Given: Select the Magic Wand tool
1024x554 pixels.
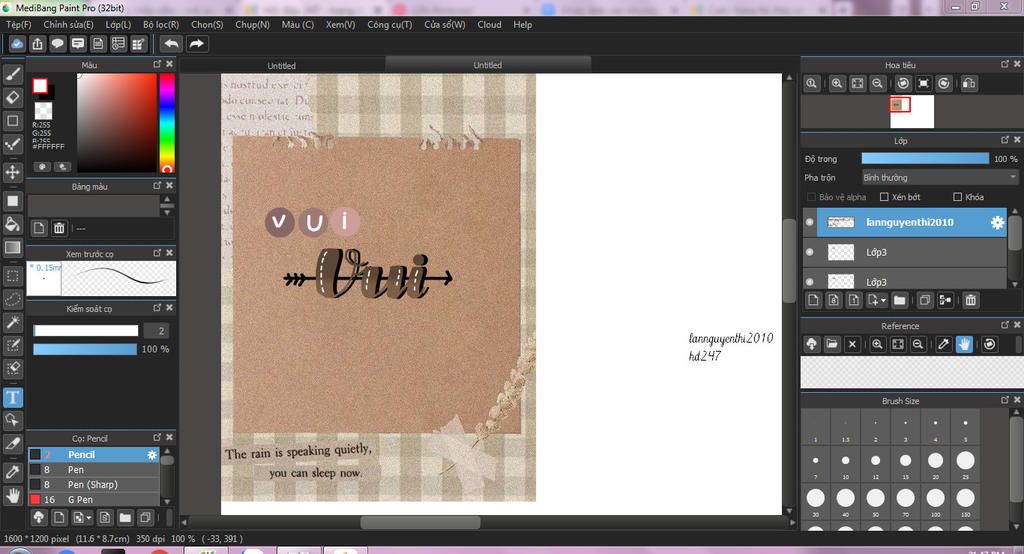Looking at the screenshot, I should (12, 322).
